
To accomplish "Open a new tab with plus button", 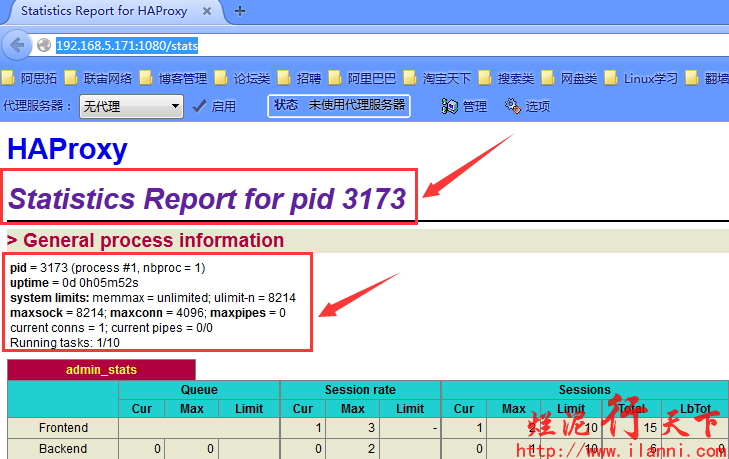I will point(240,11).
